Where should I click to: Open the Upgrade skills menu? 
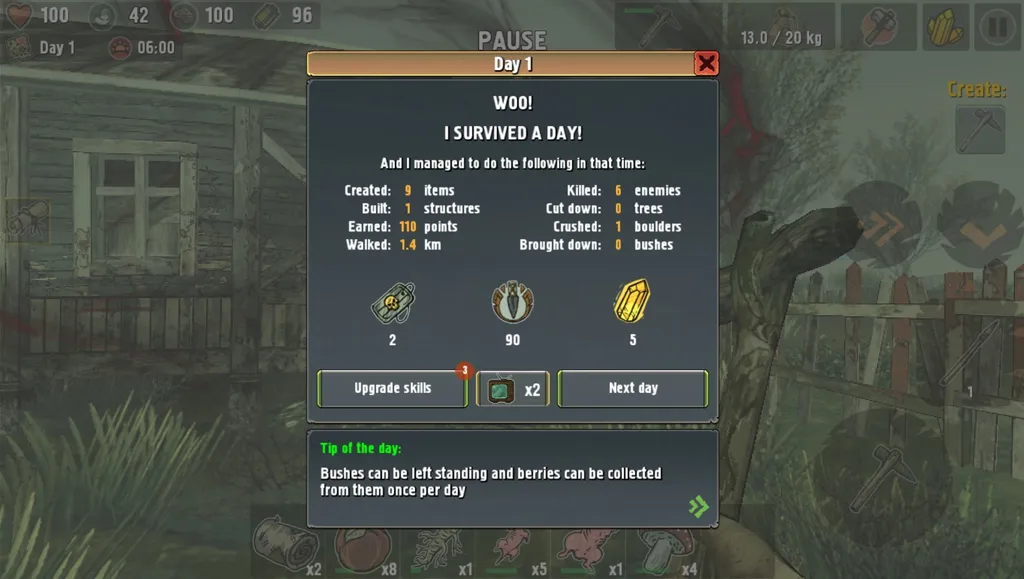click(x=392, y=388)
